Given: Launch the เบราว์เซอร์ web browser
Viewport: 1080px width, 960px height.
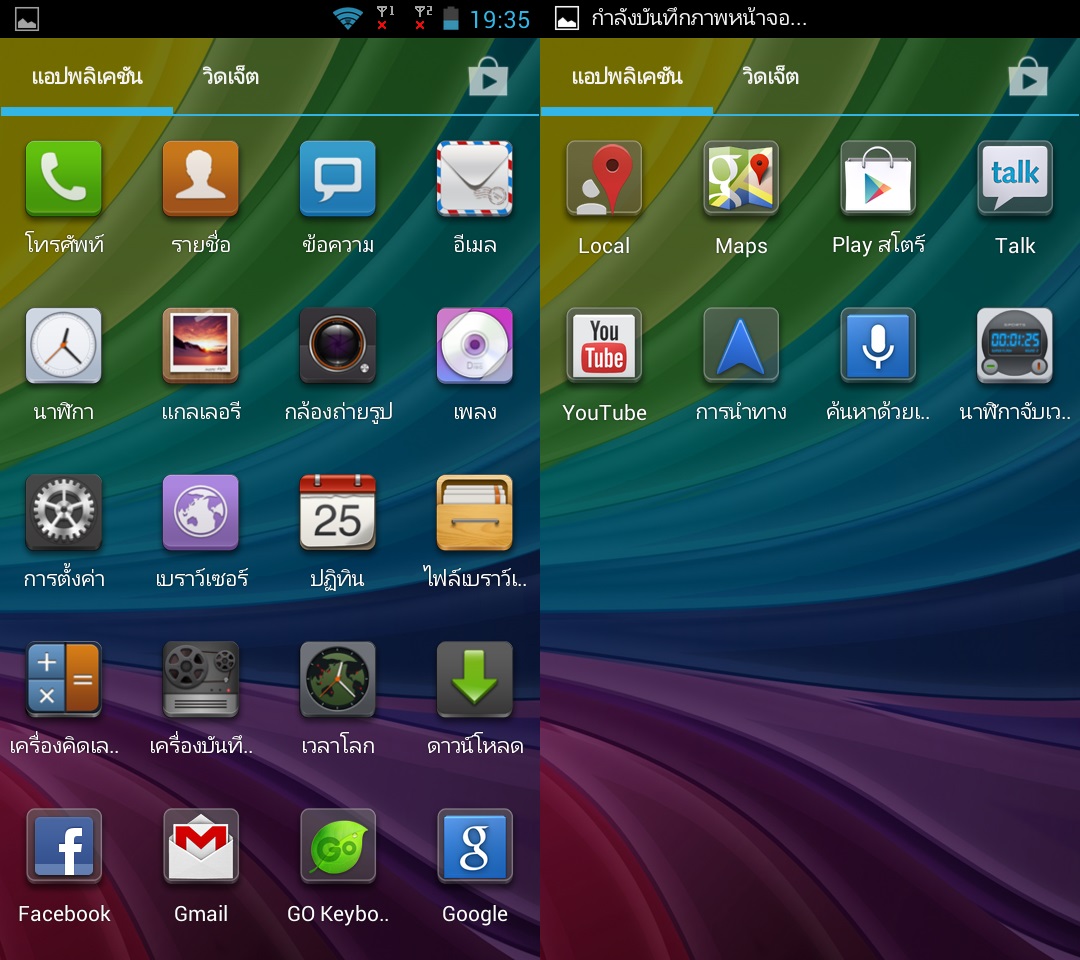Looking at the screenshot, I should coord(200,512).
